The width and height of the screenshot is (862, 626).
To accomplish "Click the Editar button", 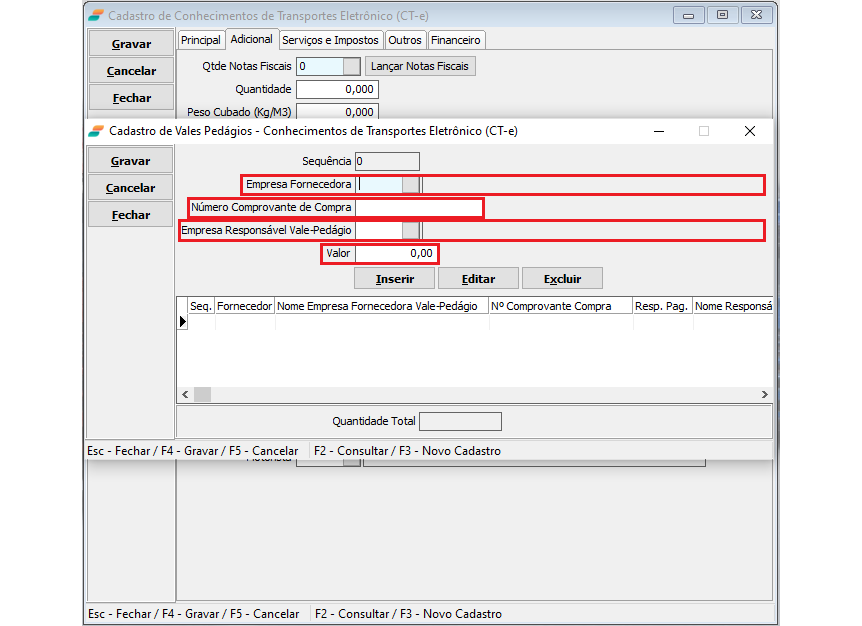I will (478, 279).
